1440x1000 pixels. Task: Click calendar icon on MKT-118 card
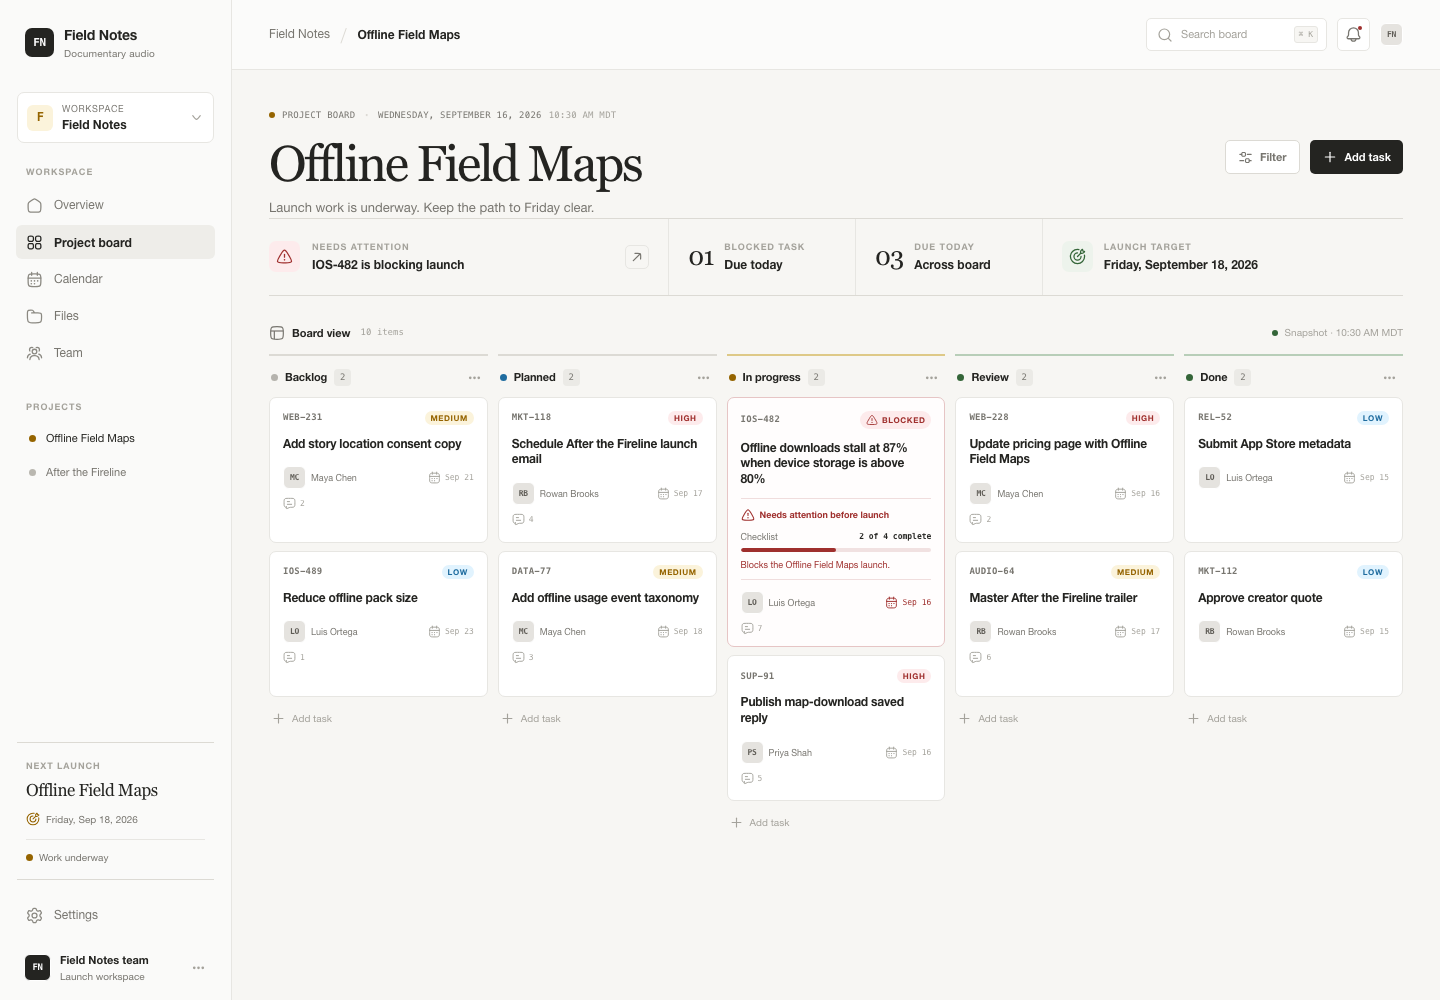[663, 493]
